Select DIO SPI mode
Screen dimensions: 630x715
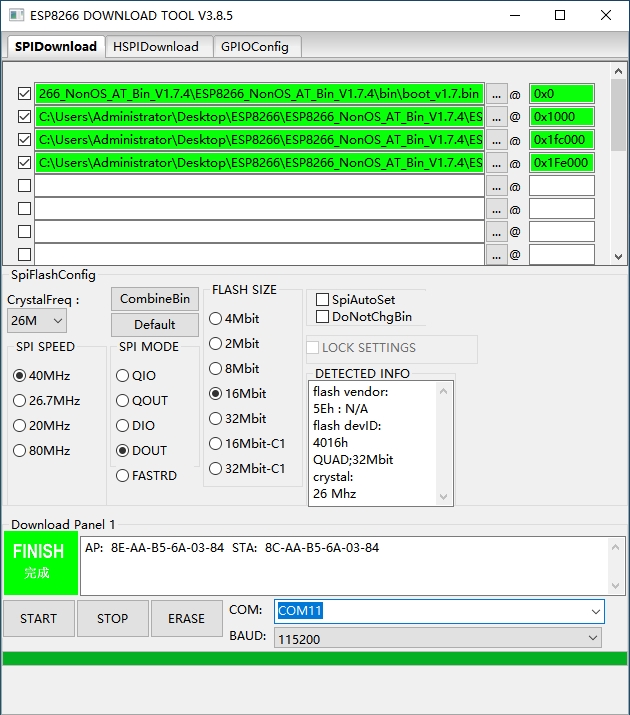point(122,425)
